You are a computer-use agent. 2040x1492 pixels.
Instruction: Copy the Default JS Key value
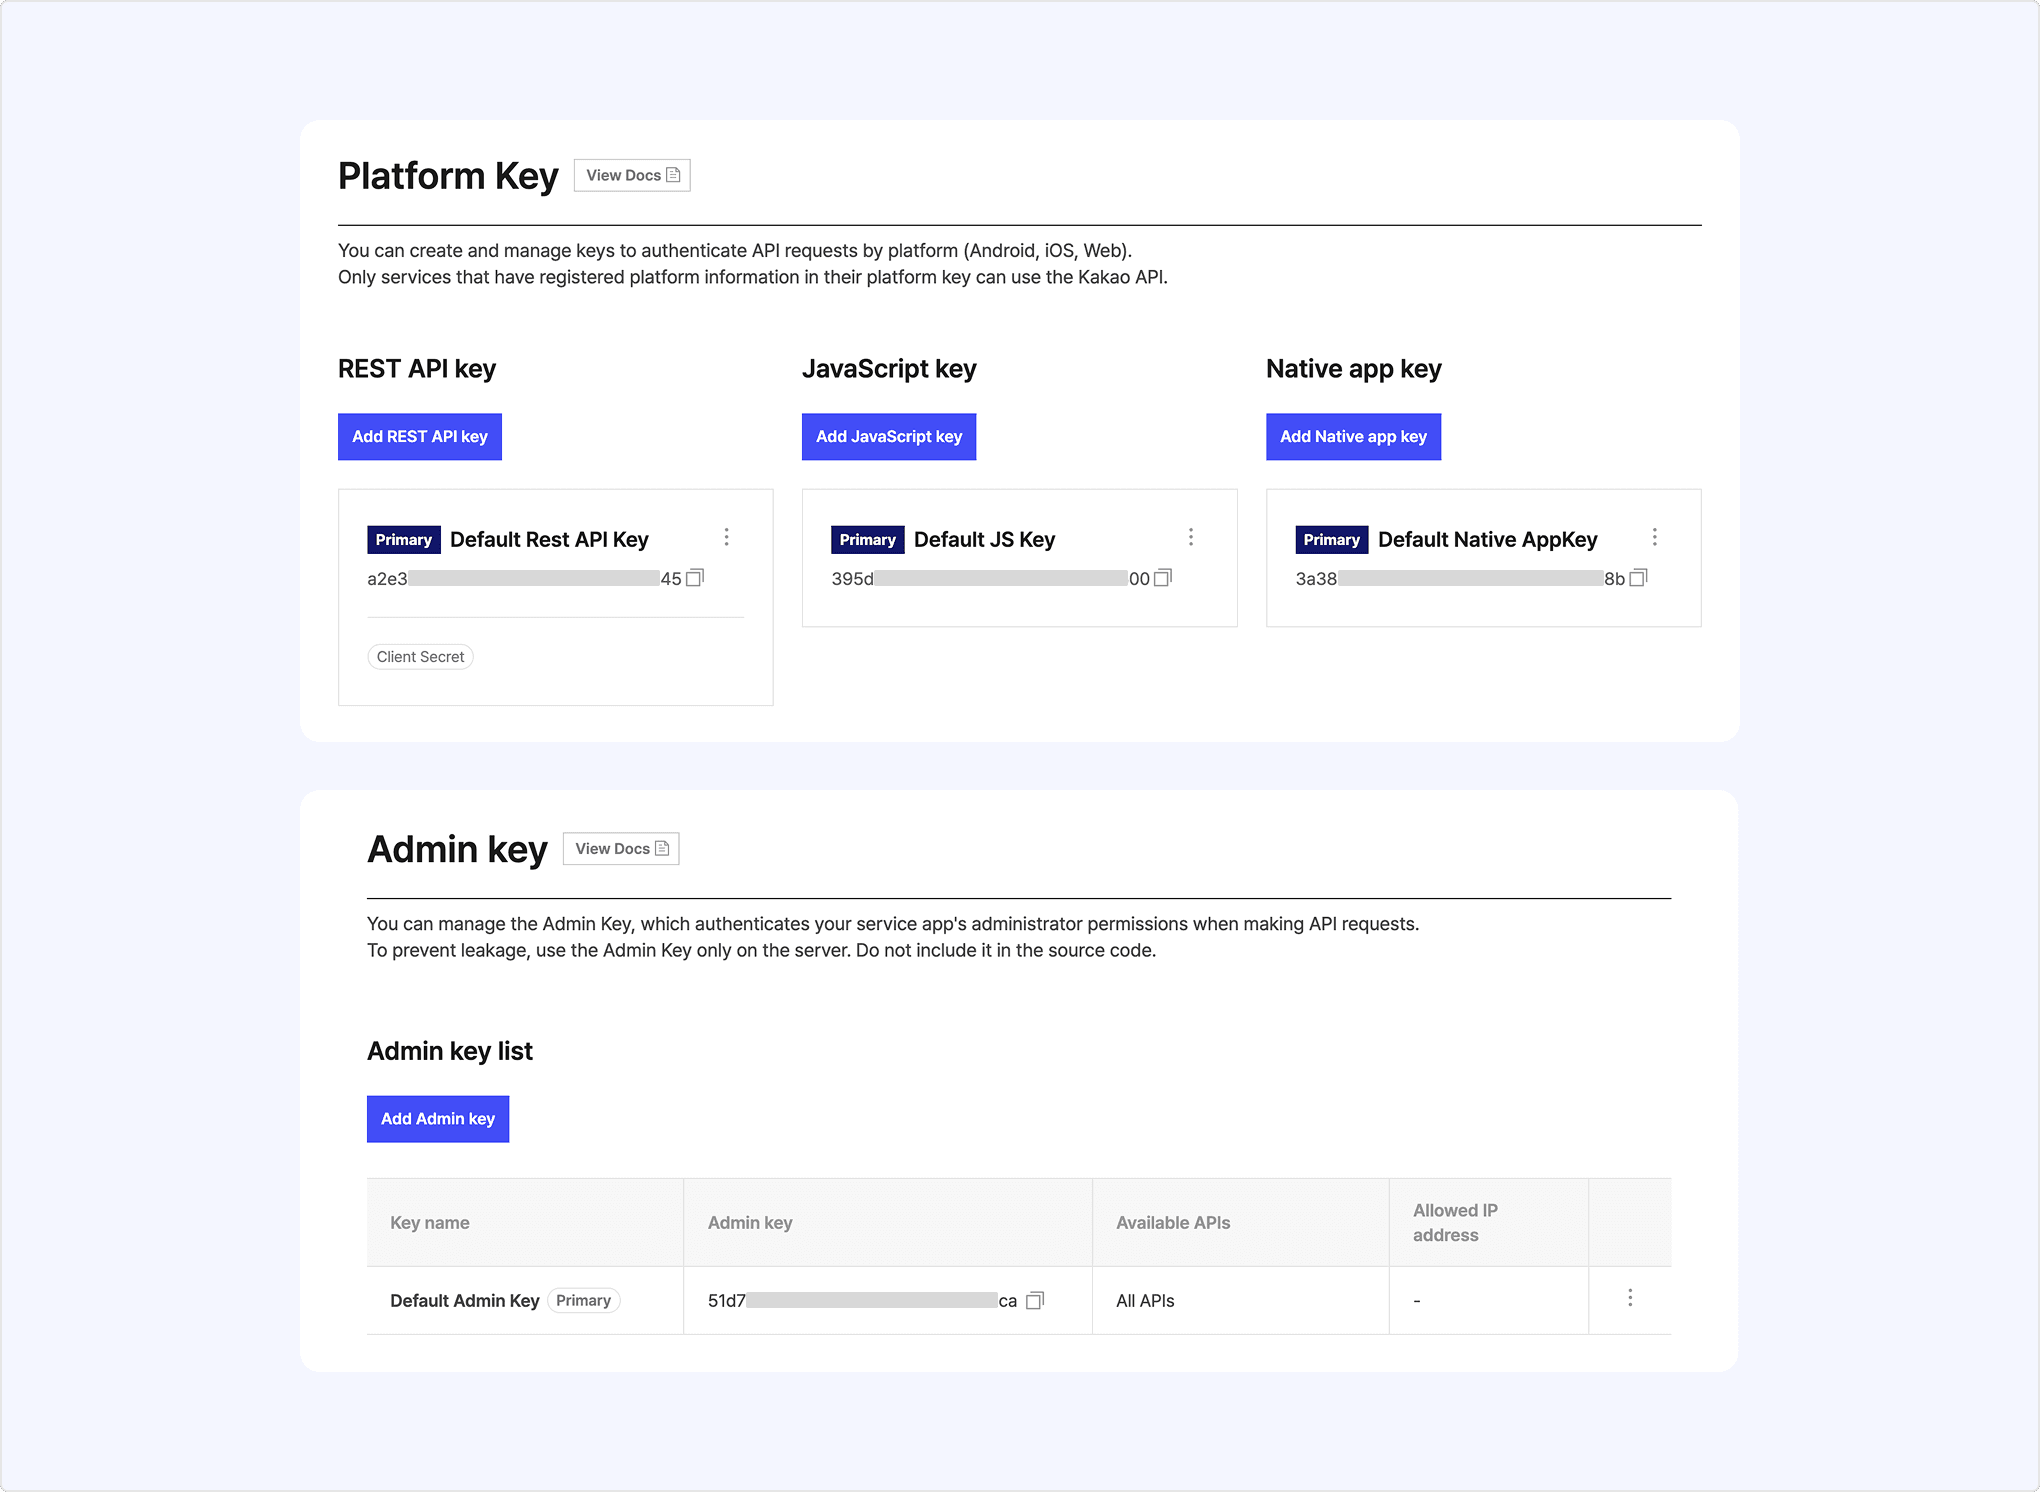(x=1162, y=578)
